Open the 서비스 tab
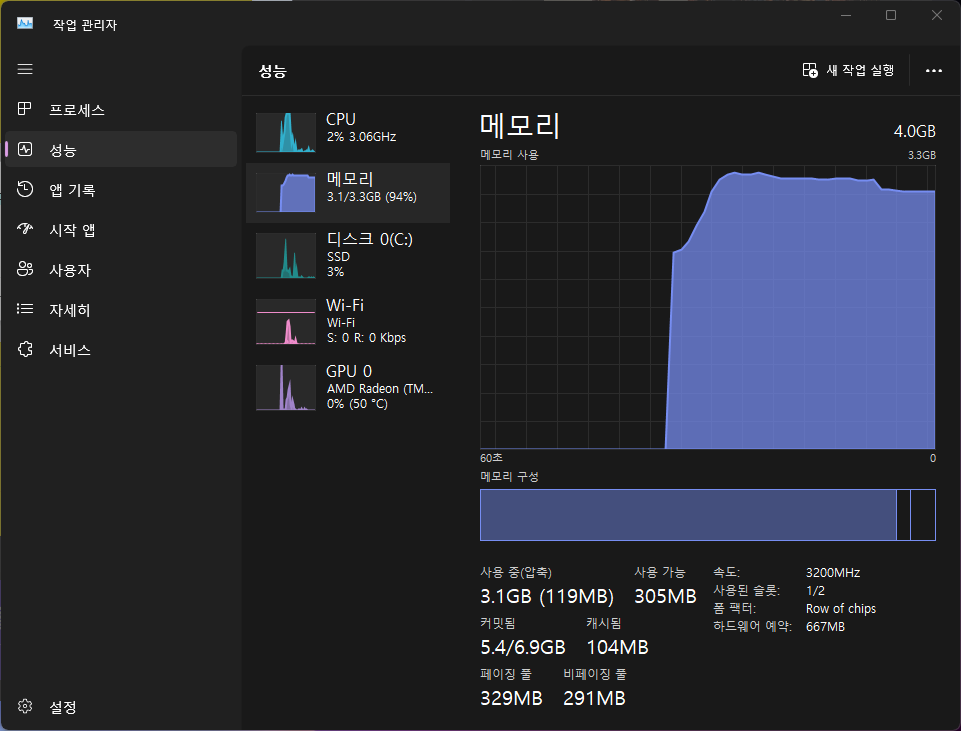Viewport: 961px width, 731px height. click(x=121, y=349)
